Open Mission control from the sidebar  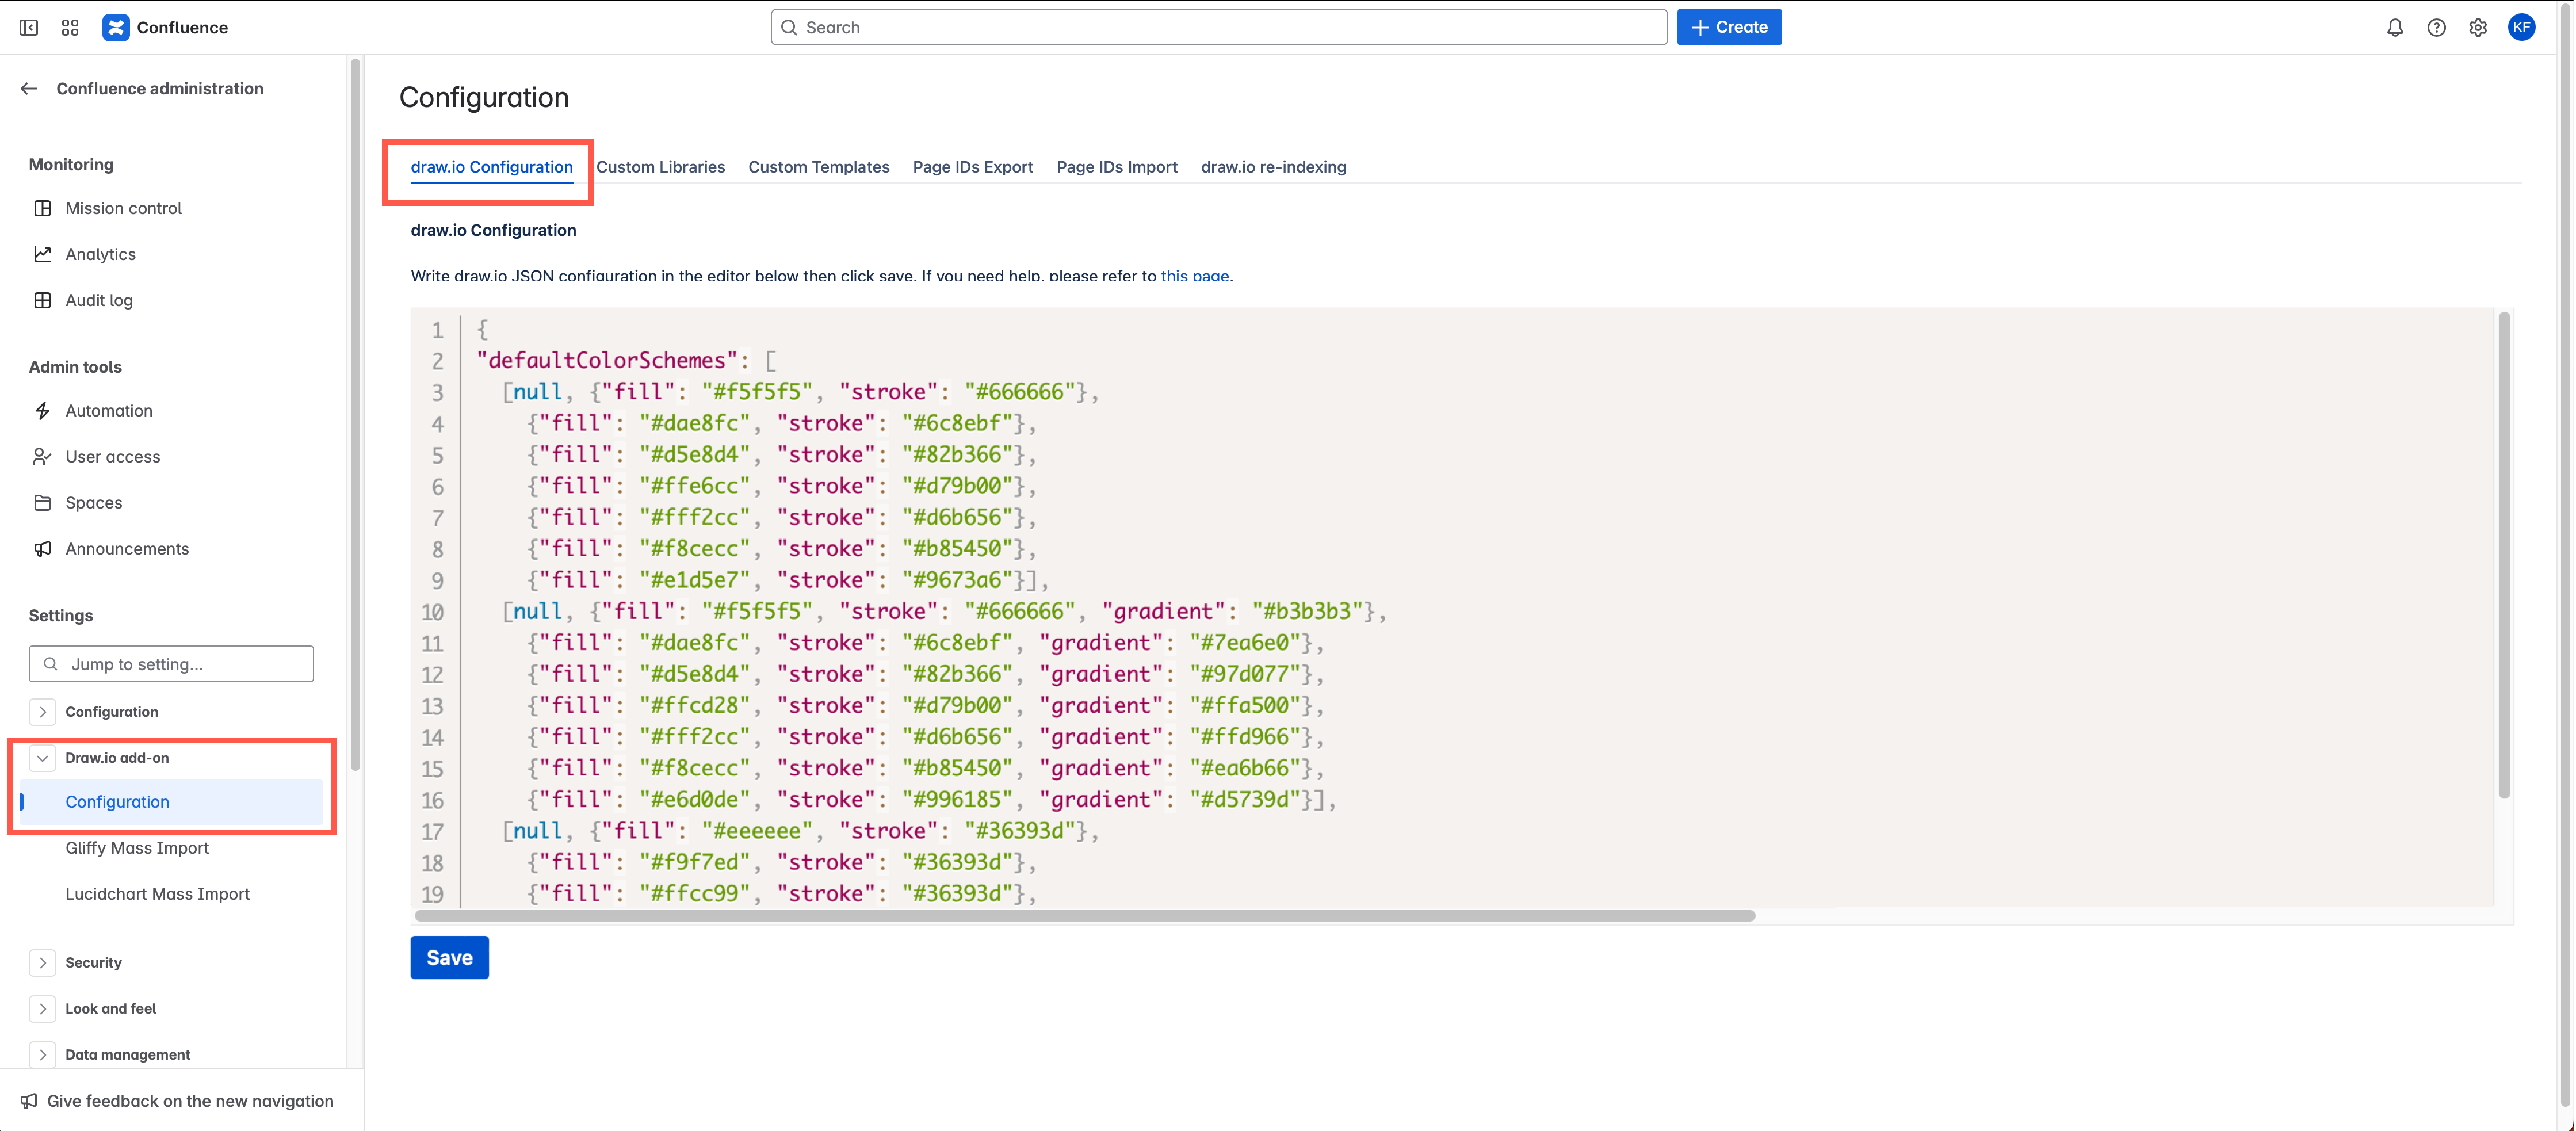click(123, 208)
